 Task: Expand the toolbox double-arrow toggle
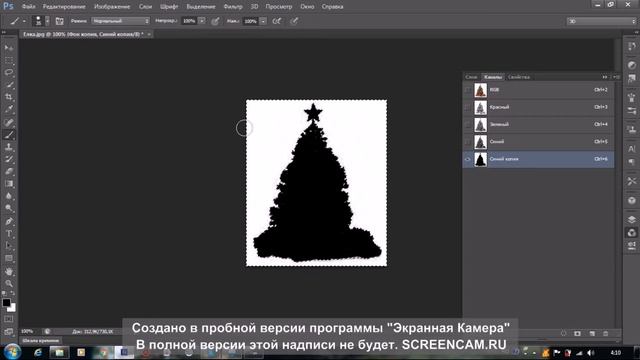click(4, 32)
